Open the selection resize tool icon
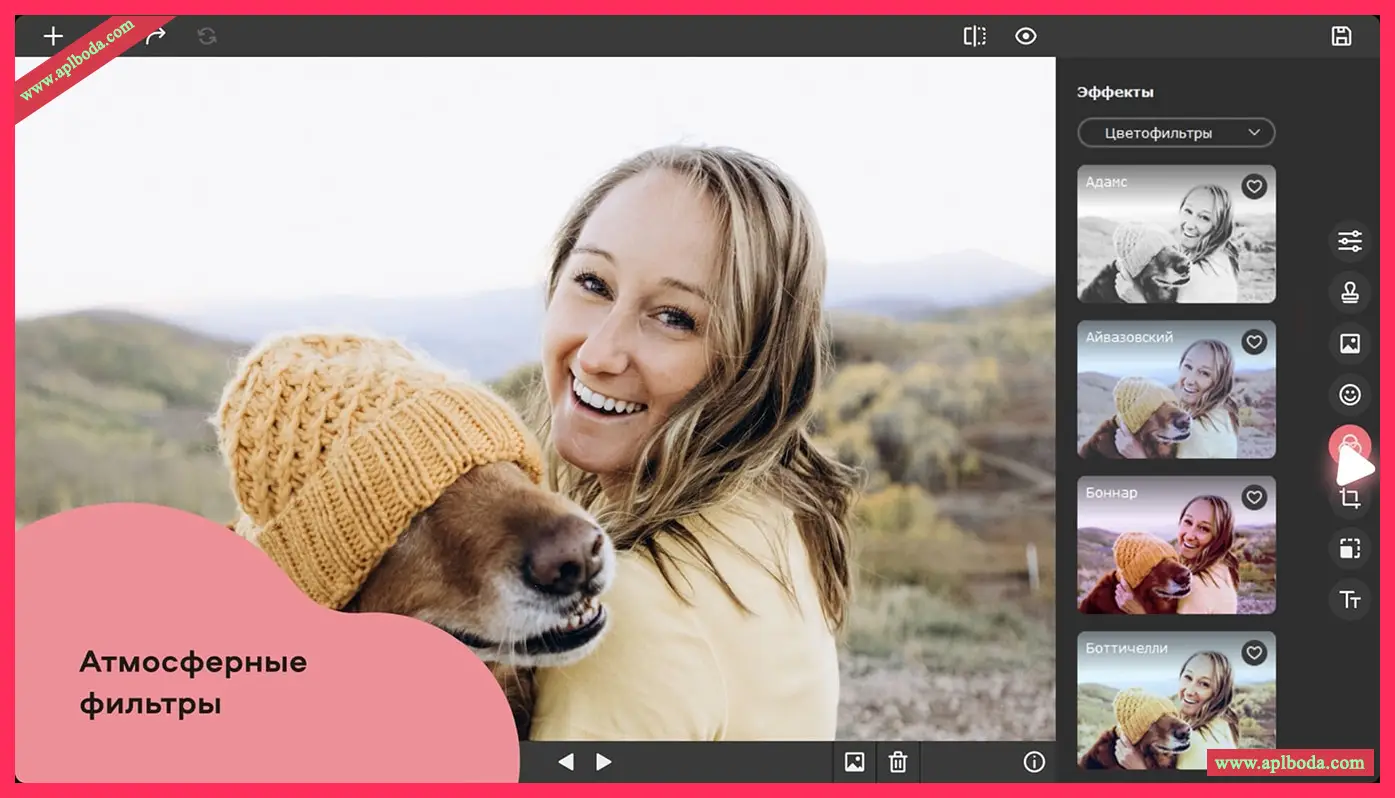Screen dimensions: 1395x798 coord(1350,548)
